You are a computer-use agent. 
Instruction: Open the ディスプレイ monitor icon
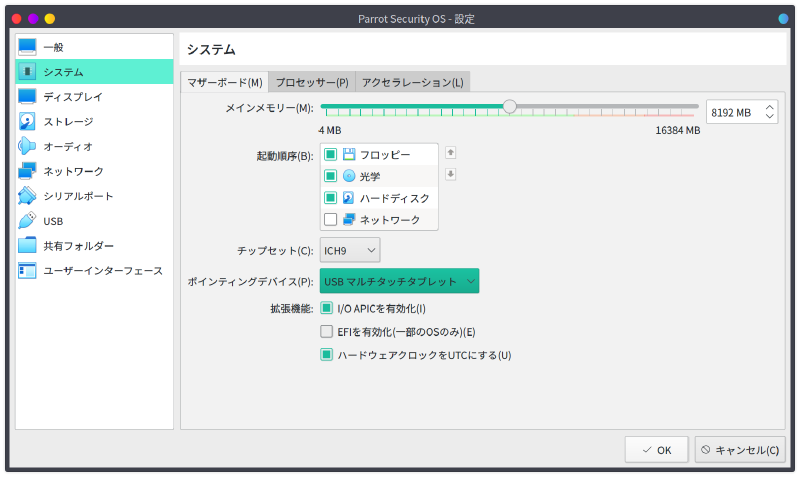[27, 96]
